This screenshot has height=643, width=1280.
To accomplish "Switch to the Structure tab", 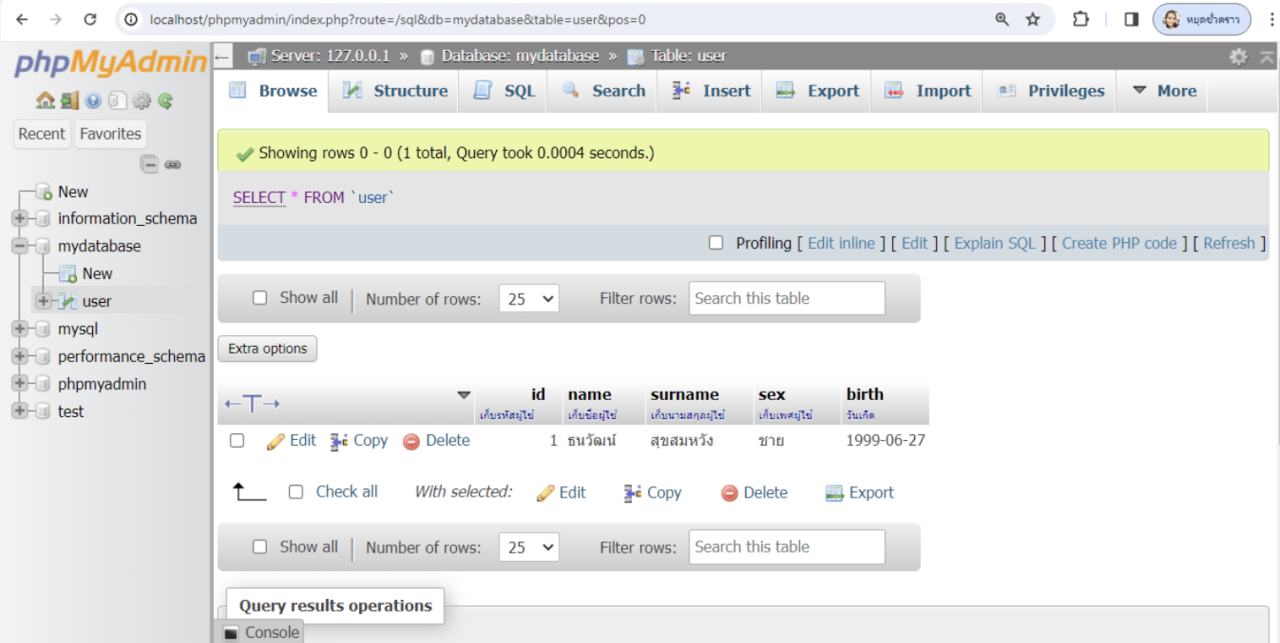I will (x=395, y=91).
